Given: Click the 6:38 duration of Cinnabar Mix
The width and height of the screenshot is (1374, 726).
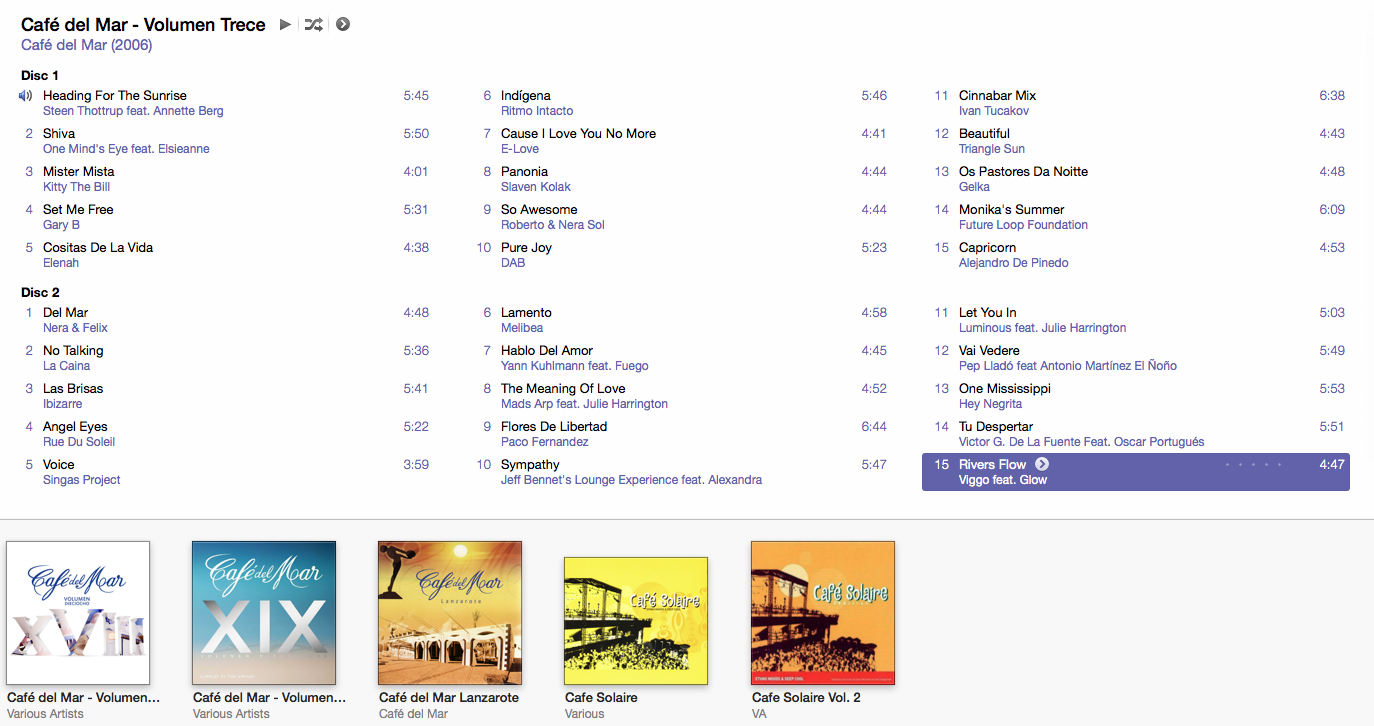Looking at the screenshot, I should tap(1332, 95).
